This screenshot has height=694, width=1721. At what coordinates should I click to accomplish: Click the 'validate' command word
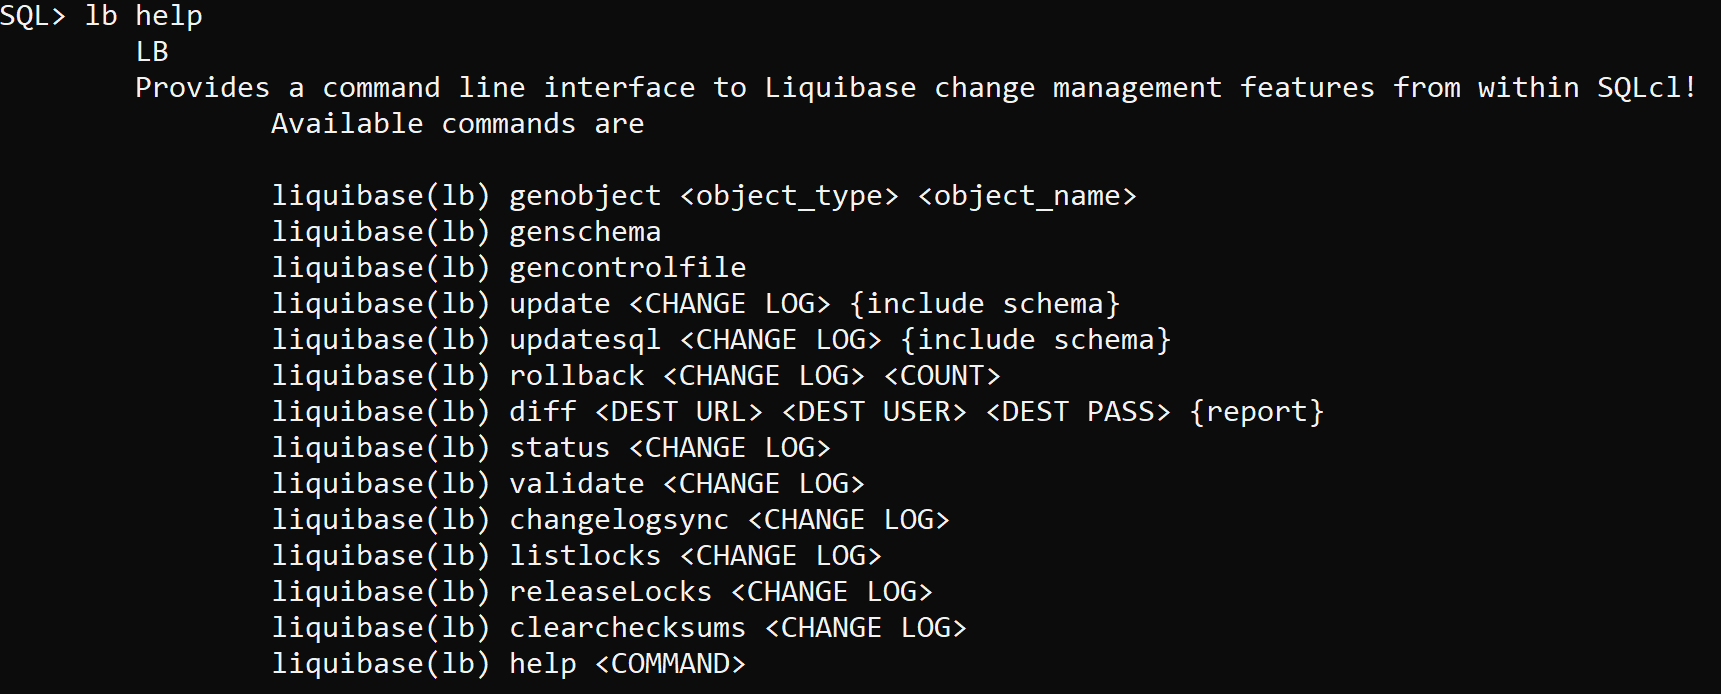(577, 484)
